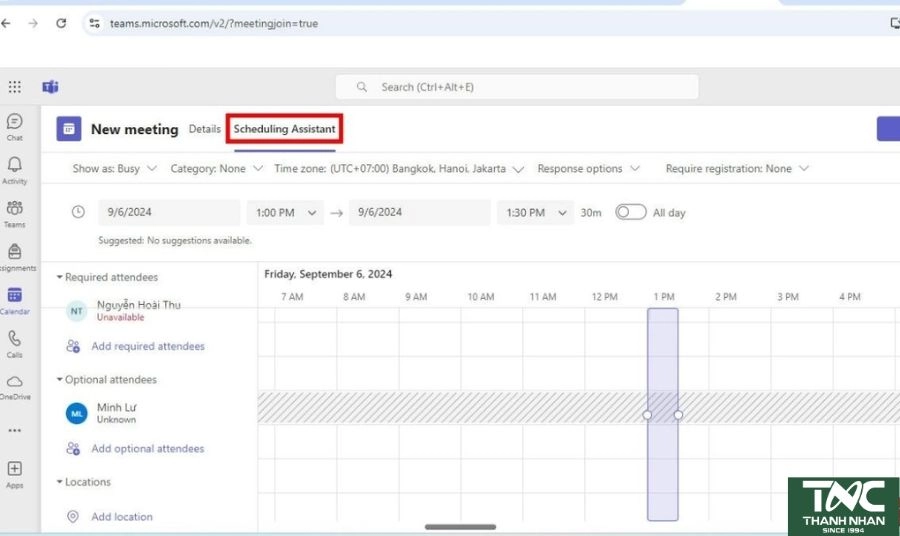Click the New meeting calendar icon
Viewport: 900px width, 536px height.
(x=69, y=129)
